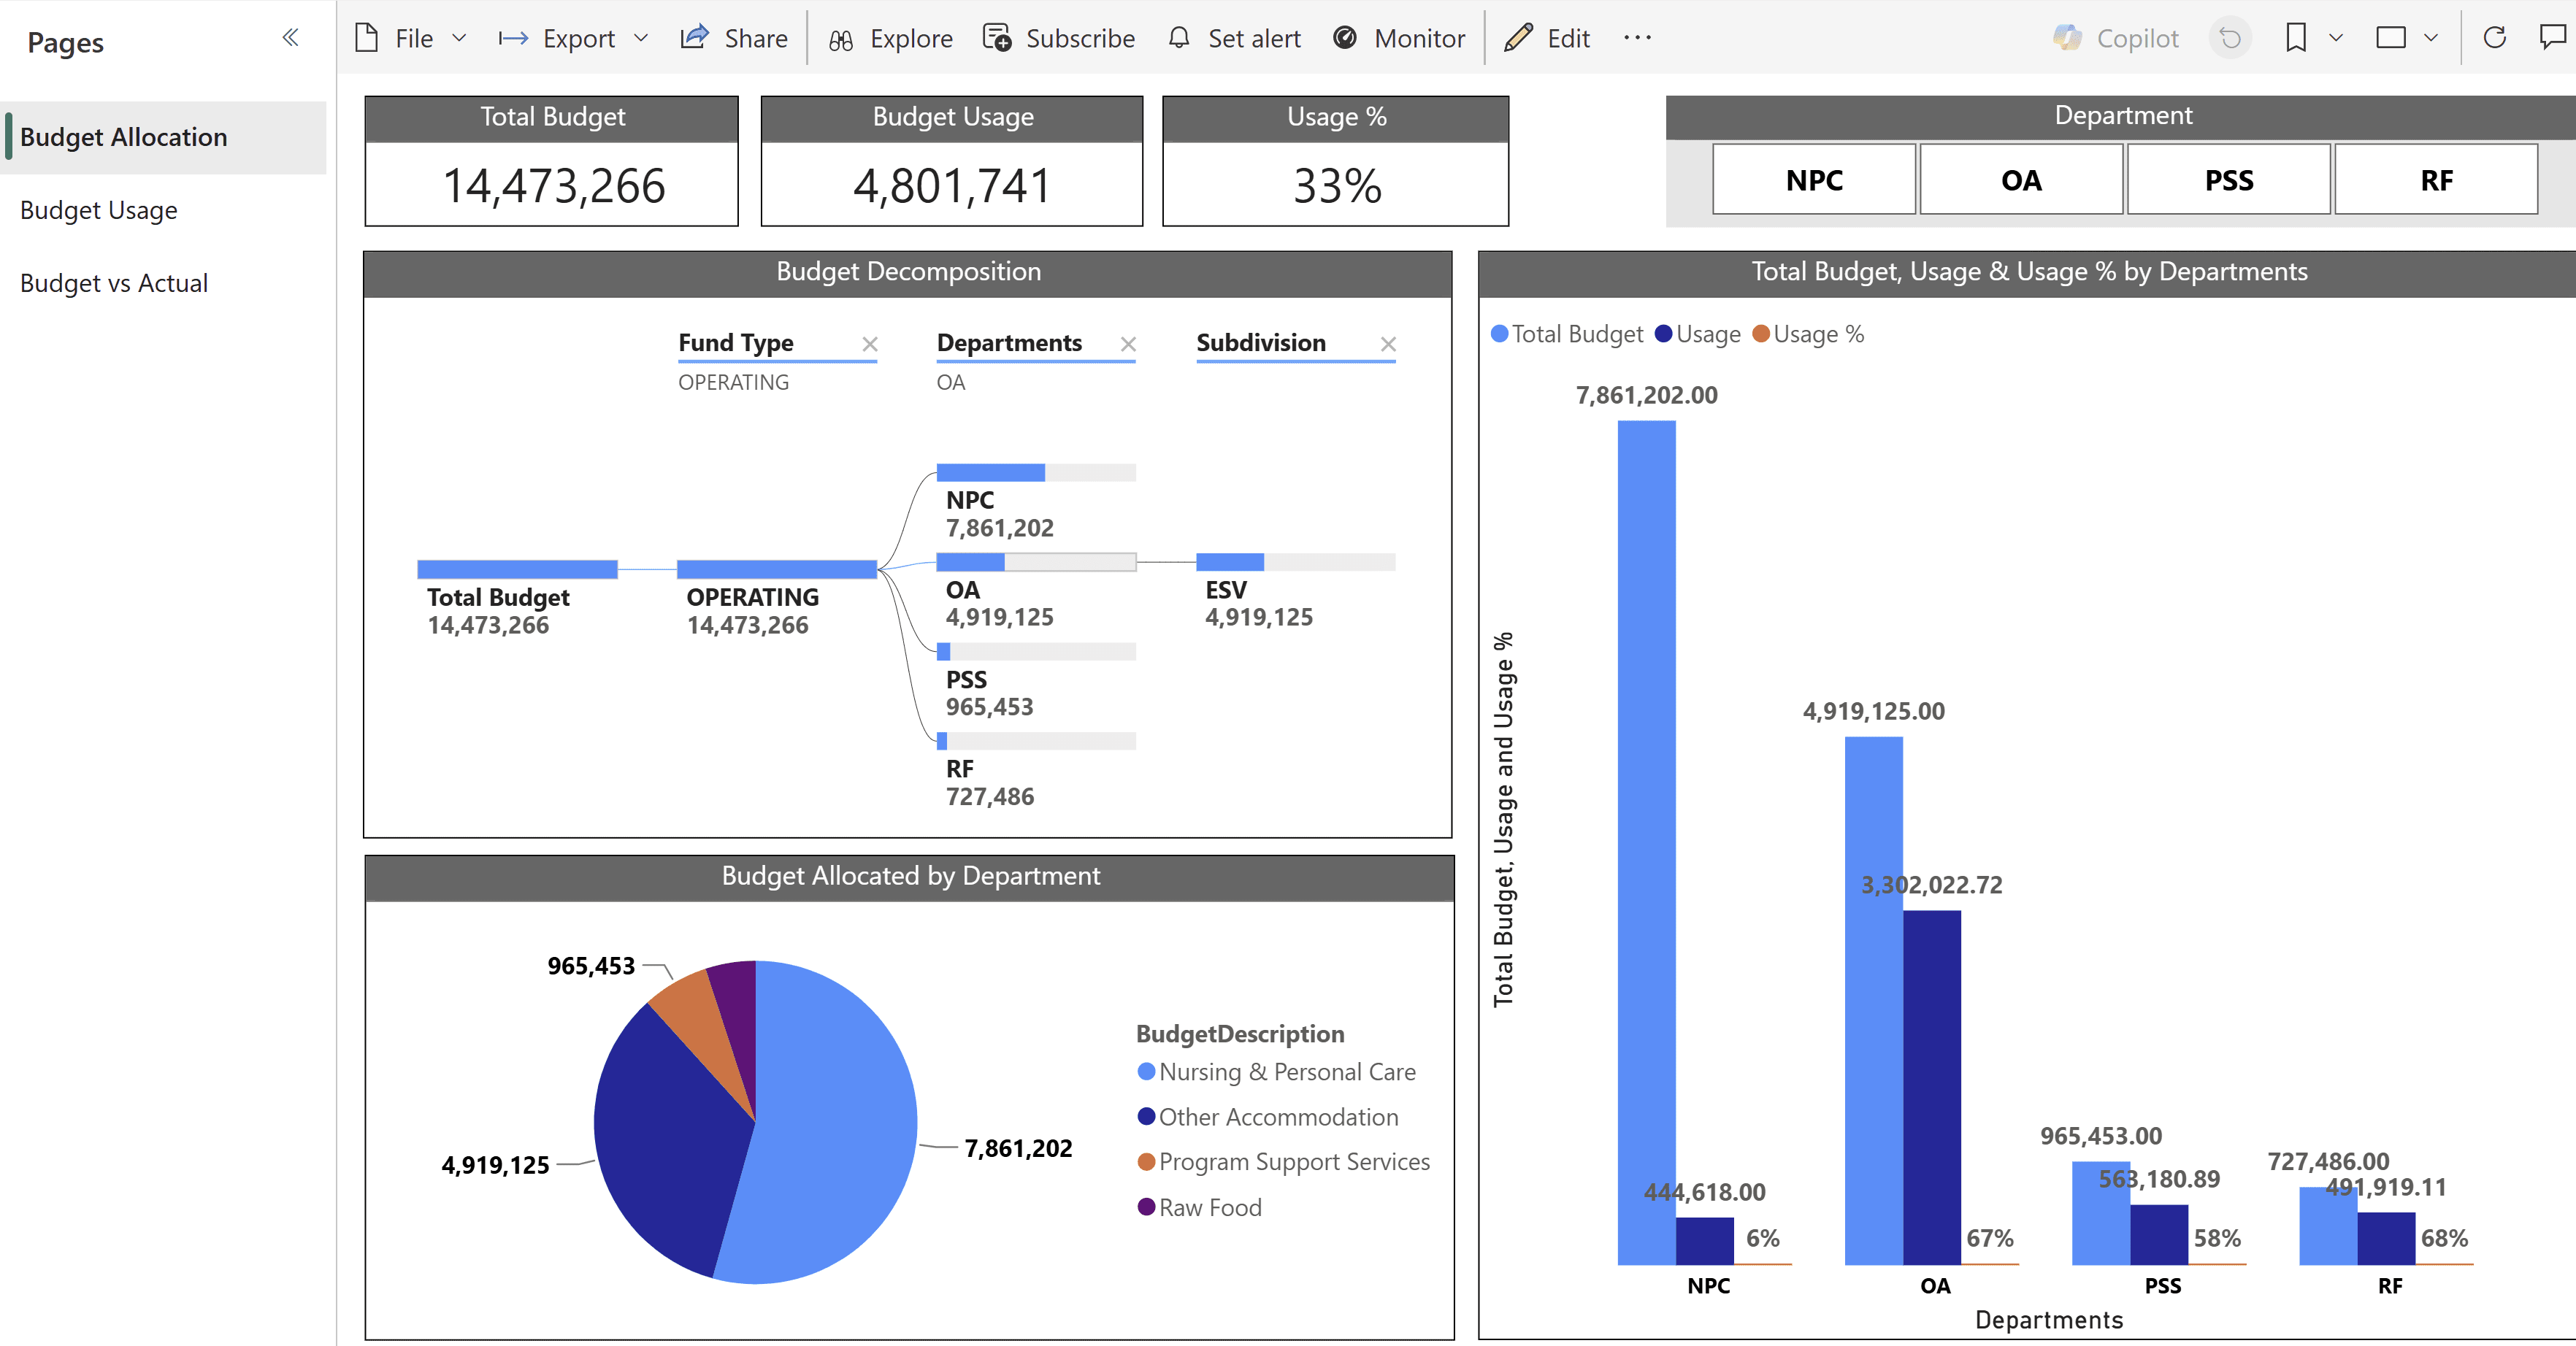
Task: Remove the Departments level
Action: pyautogui.click(x=1128, y=344)
